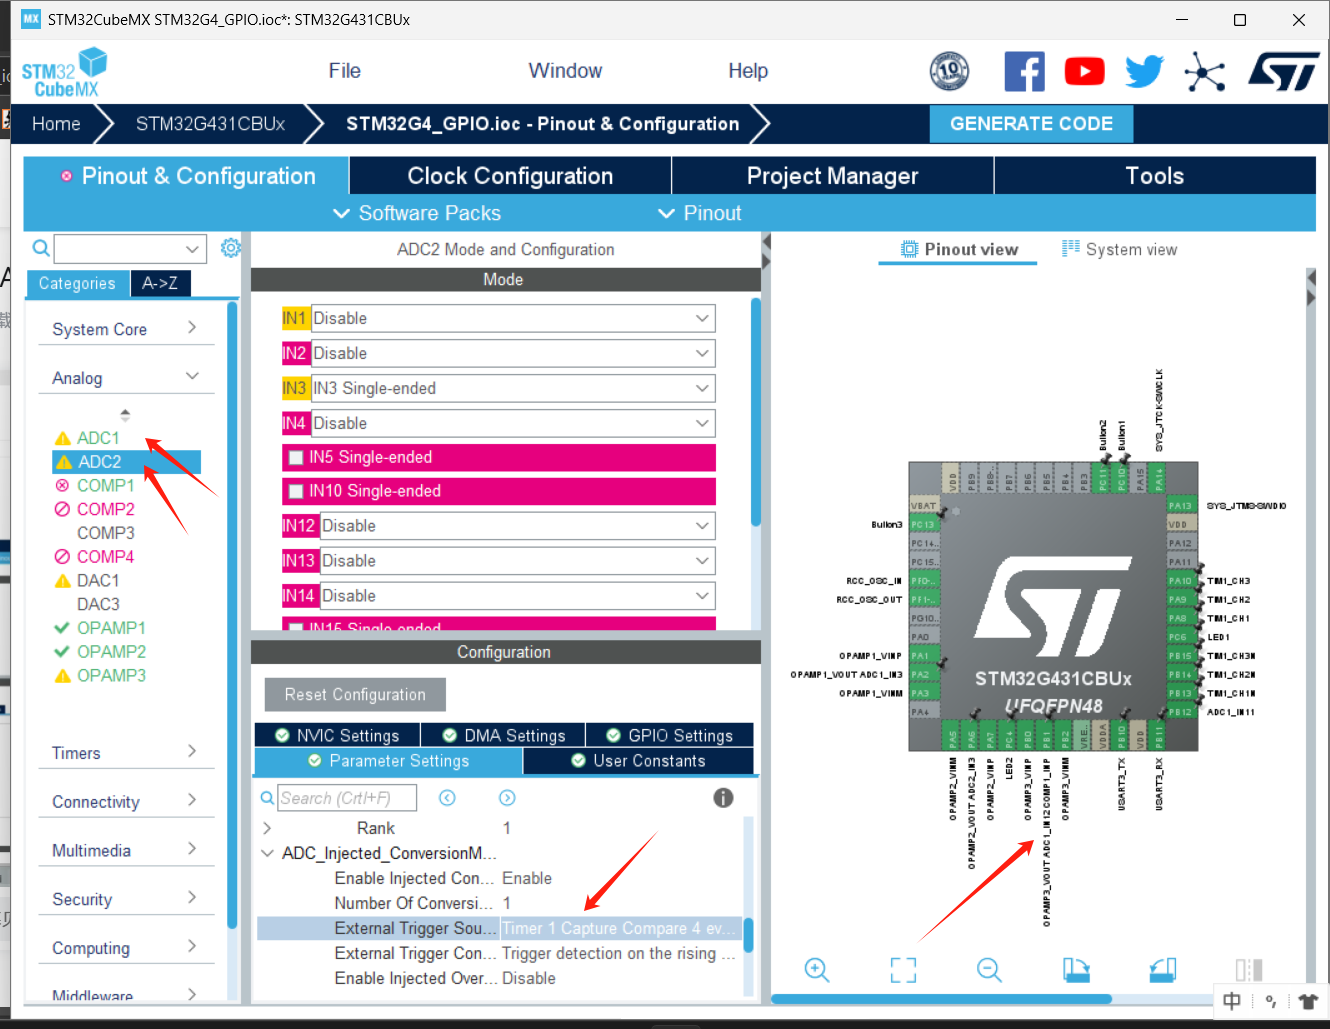Click the ST community network icon
Viewport: 1330px width, 1029px height.
pos(1204,72)
